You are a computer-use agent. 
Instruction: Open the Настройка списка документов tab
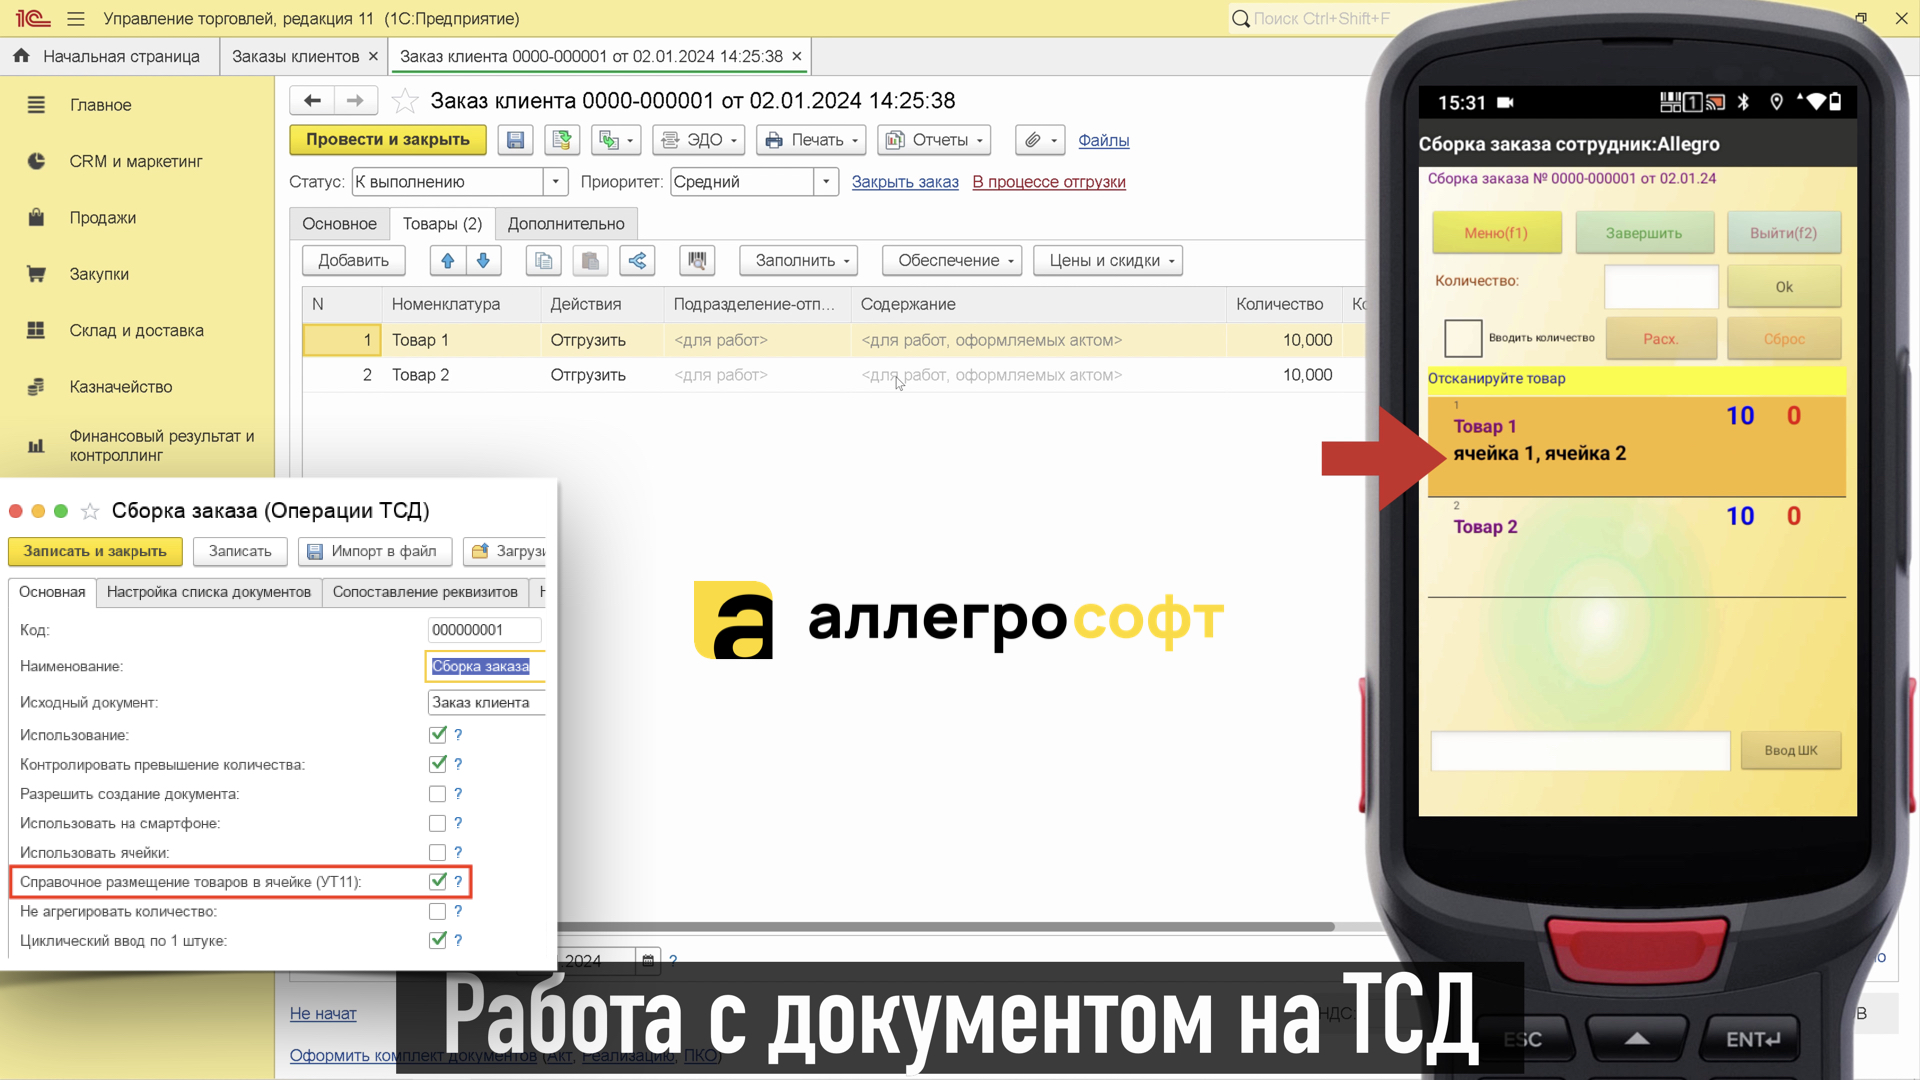[x=209, y=592]
